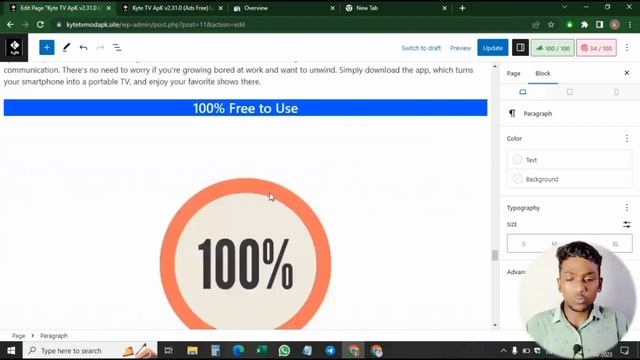Click Switch to draft
Screen dimensions: 640x360
click(x=421, y=48)
